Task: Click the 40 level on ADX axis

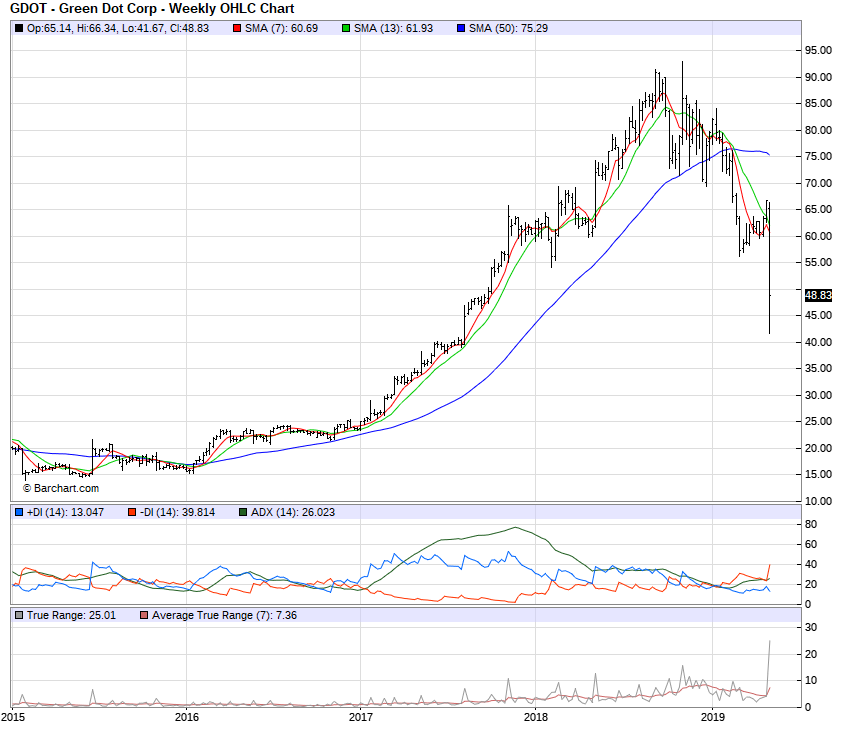Action: [811, 564]
